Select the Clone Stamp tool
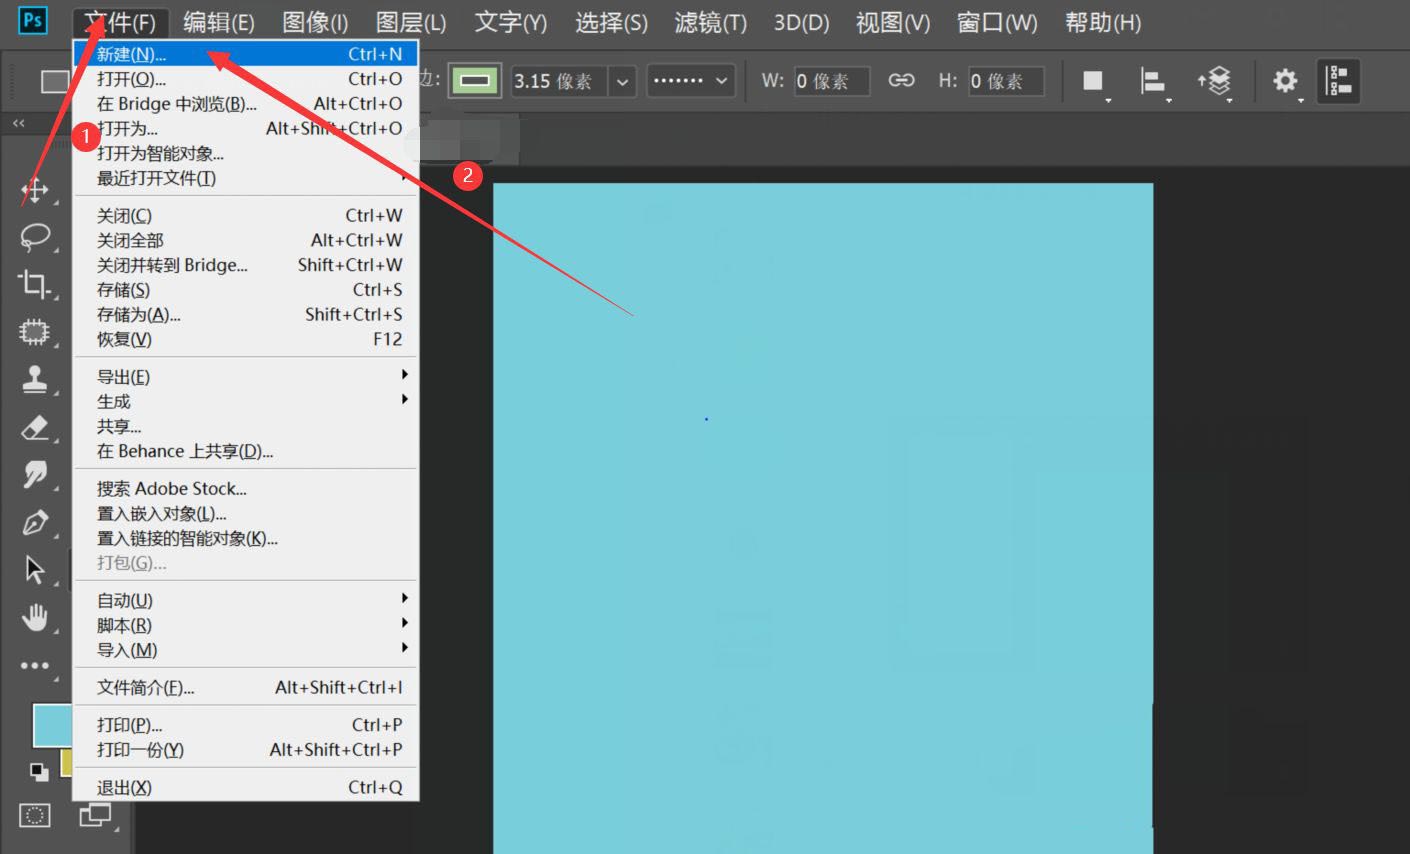The image size is (1410, 854). pyautogui.click(x=35, y=380)
